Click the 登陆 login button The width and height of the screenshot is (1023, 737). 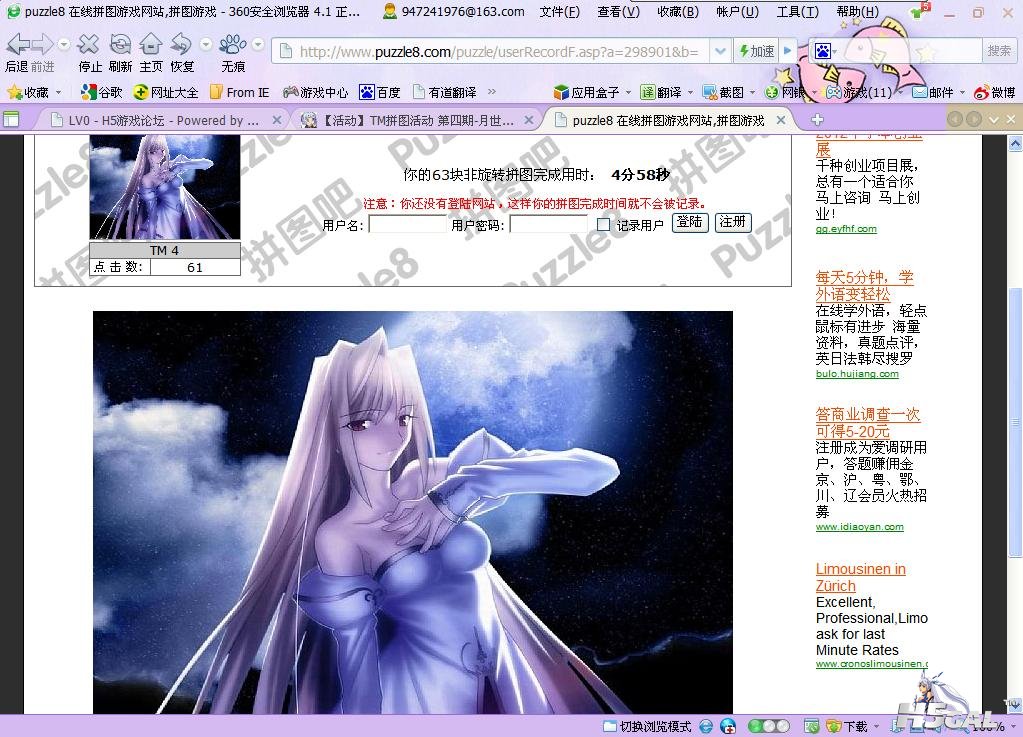click(690, 222)
